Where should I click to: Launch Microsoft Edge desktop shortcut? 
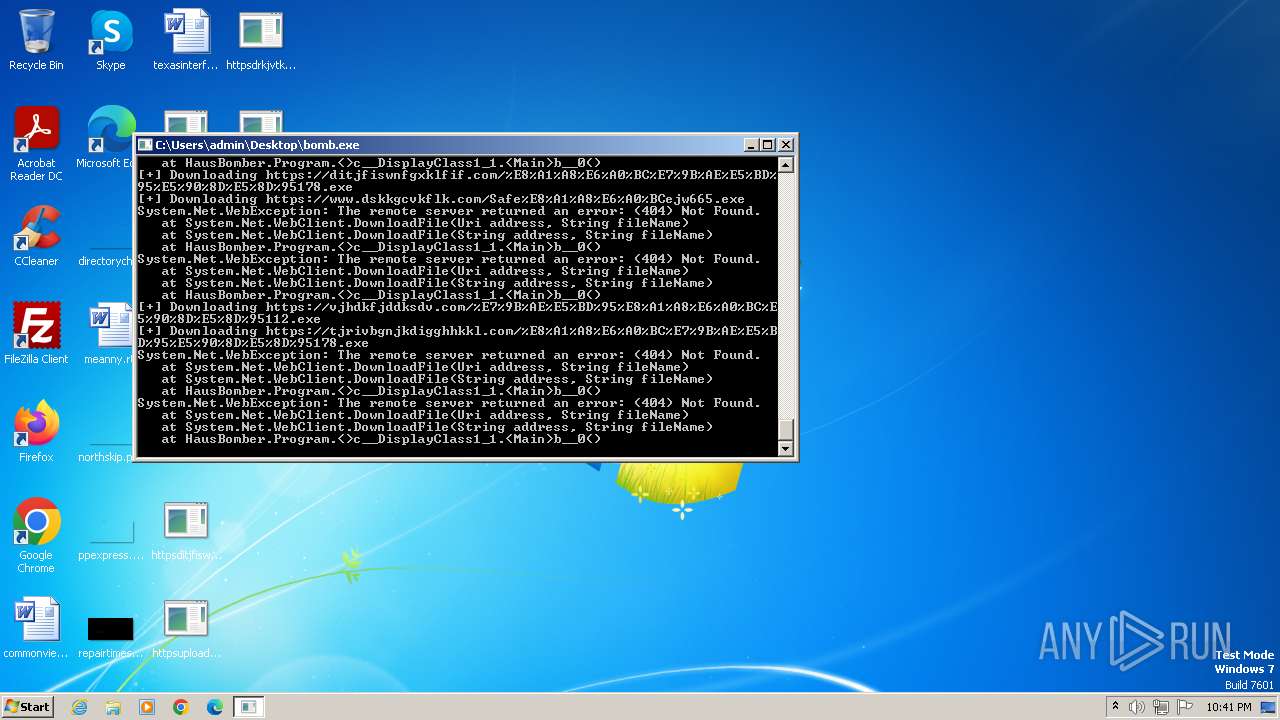108,138
